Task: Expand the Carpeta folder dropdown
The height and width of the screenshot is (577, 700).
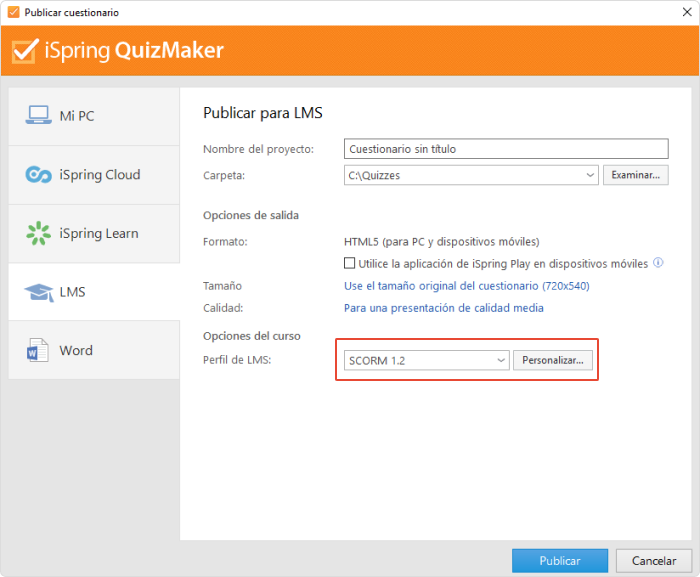Action: (x=590, y=175)
